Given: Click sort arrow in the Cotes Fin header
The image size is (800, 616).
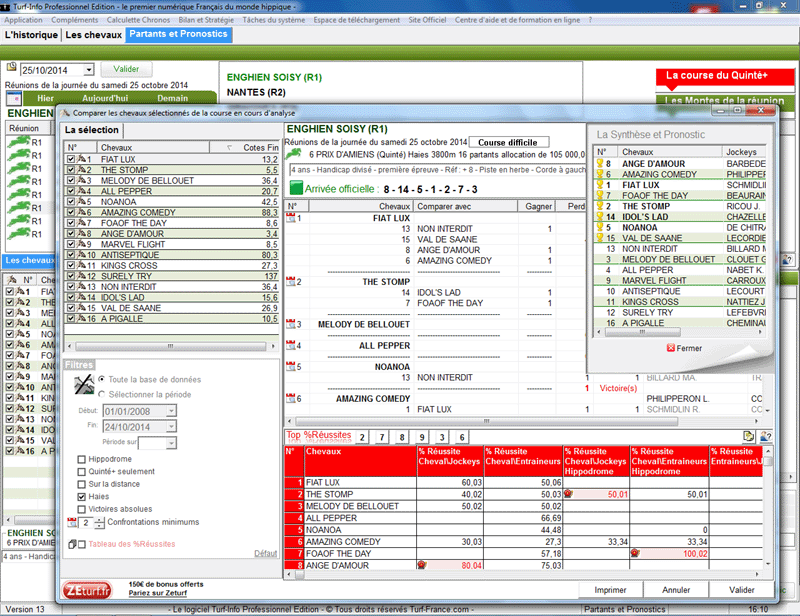Looking at the screenshot, I should [x=230, y=147].
